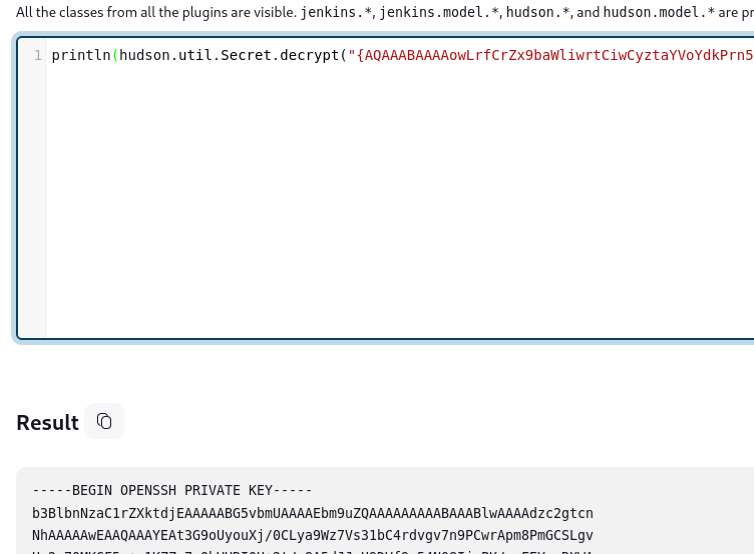Screen dimensions: 754x554
Task: Click the red encrypted string starting with {AQAAABAAAAowLrf
Action: pyautogui.click(x=551, y=55)
